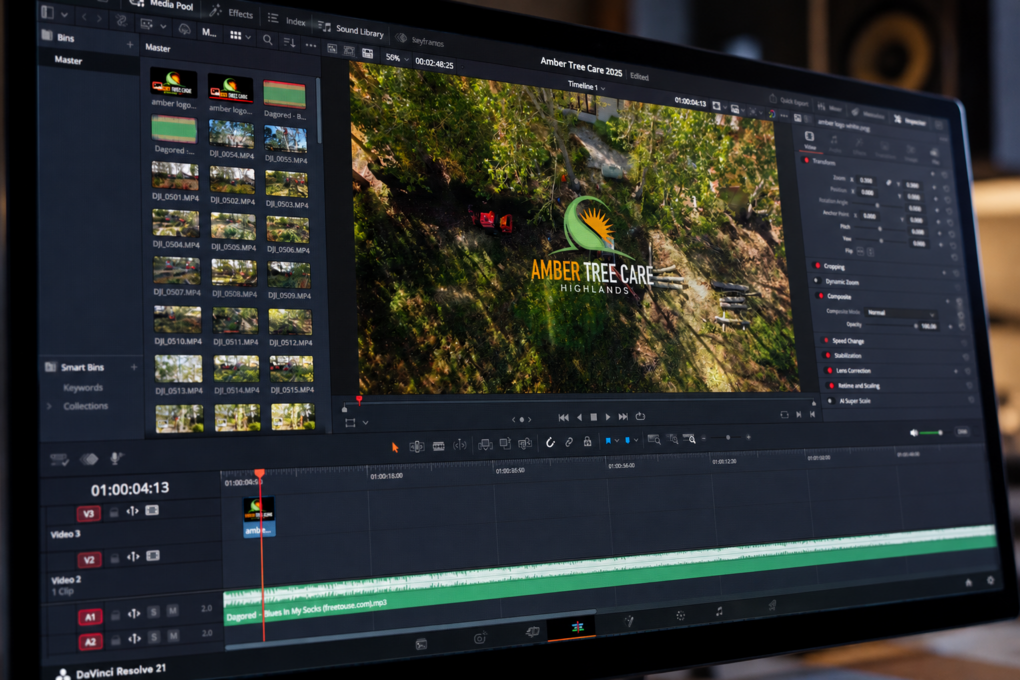1020x680 pixels.
Task: Open the viewer 50% zoom dropdown
Action: click(x=397, y=58)
